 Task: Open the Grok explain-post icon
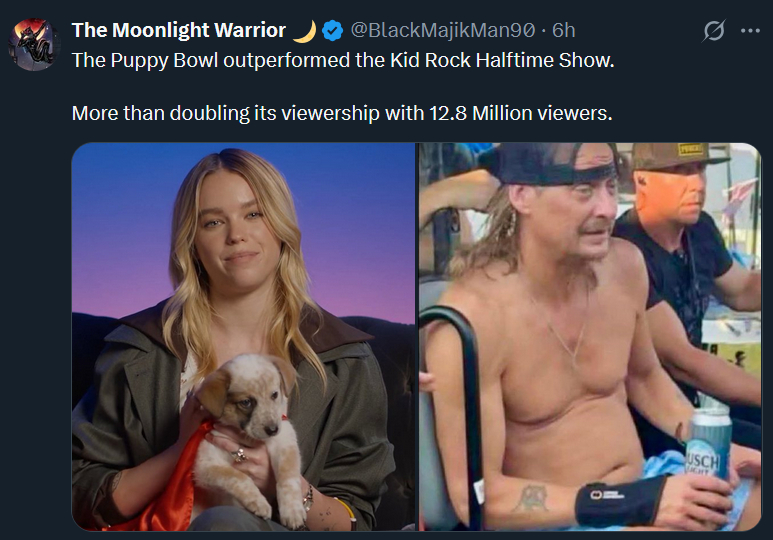(713, 31)
